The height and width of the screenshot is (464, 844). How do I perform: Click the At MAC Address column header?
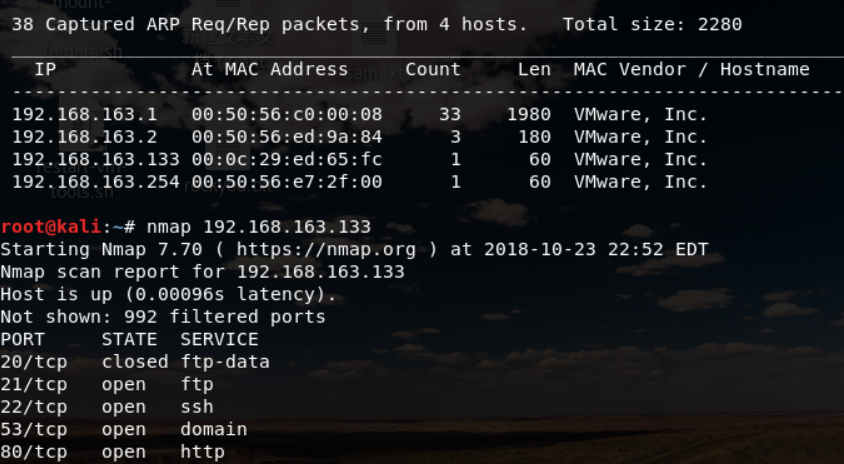(x=270, y=69)
